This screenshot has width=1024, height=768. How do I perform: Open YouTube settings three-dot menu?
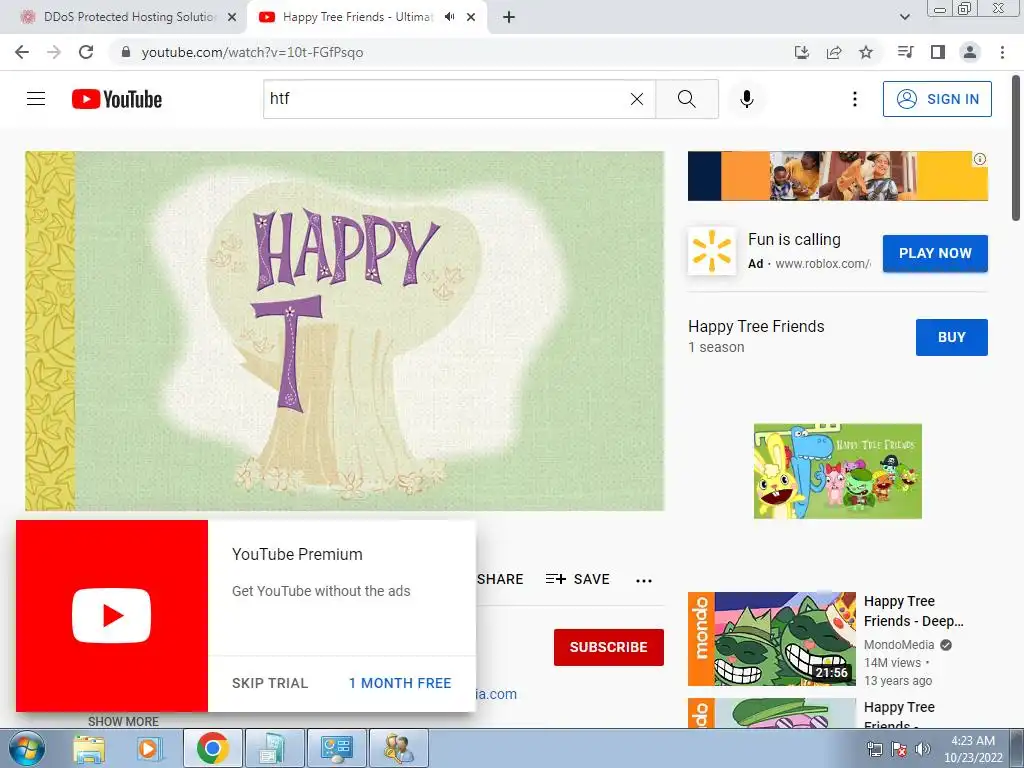tap(854, 99)
